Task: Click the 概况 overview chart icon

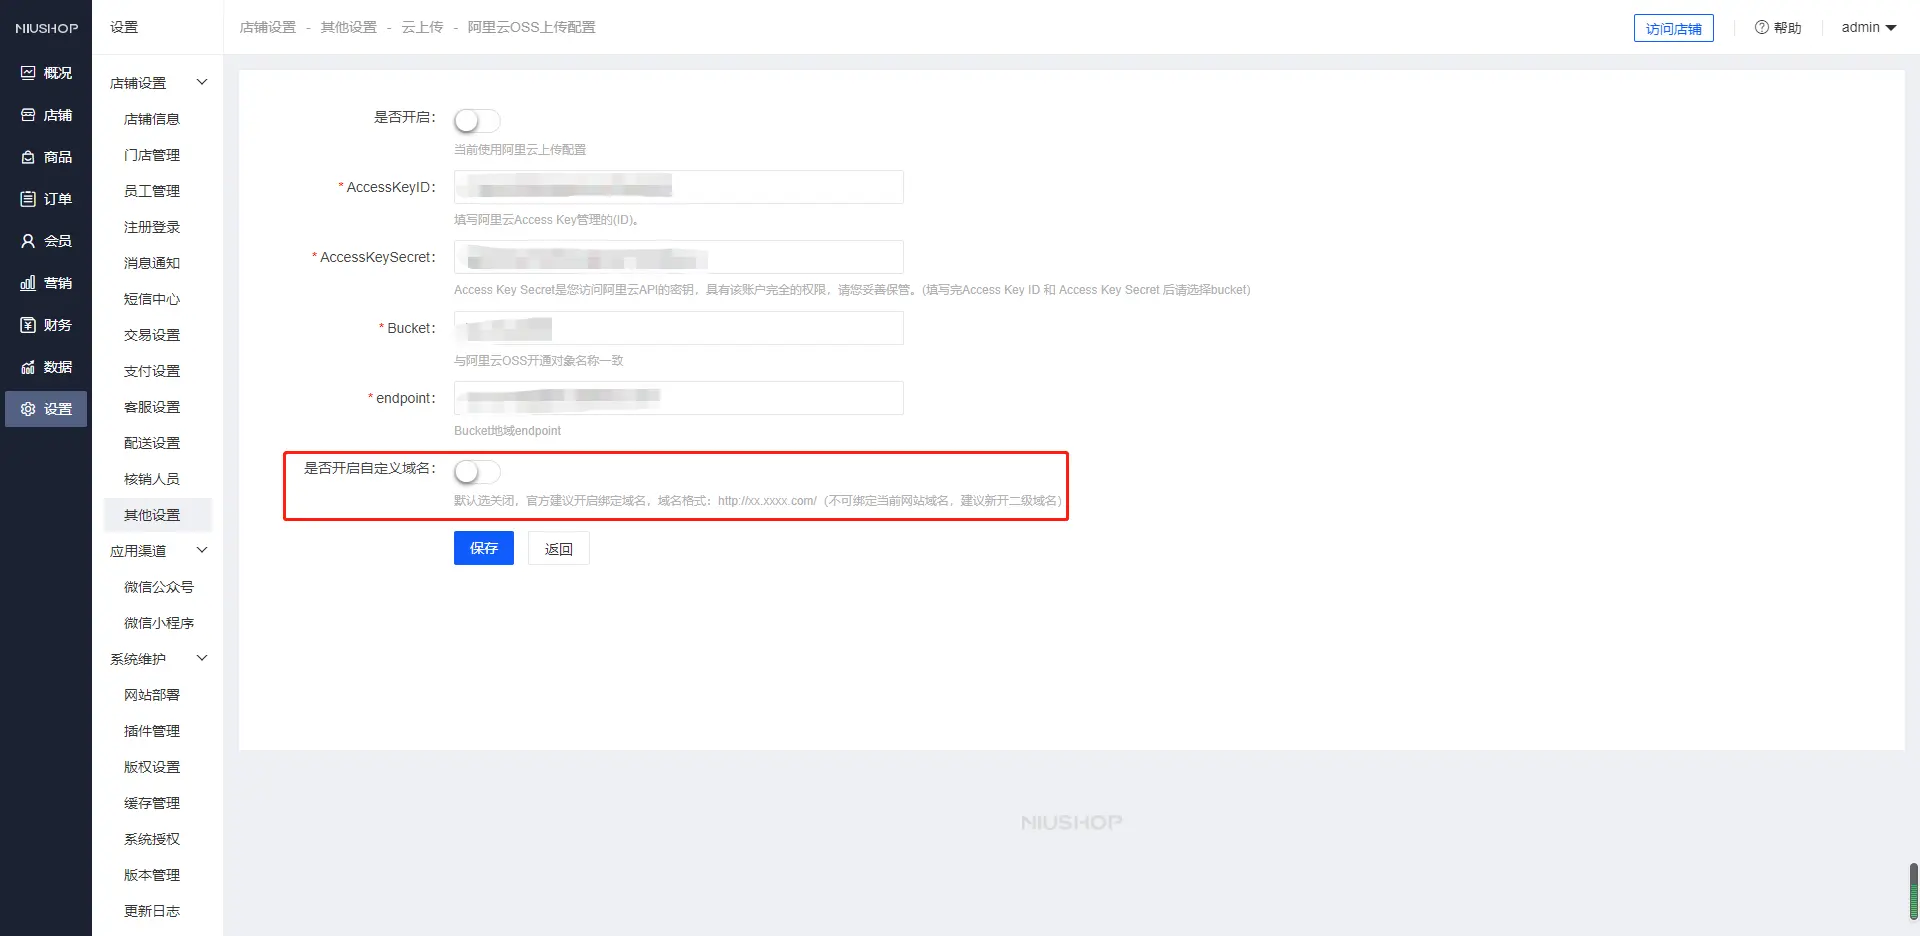Action: pyautogui.click(x=28, y=73)
